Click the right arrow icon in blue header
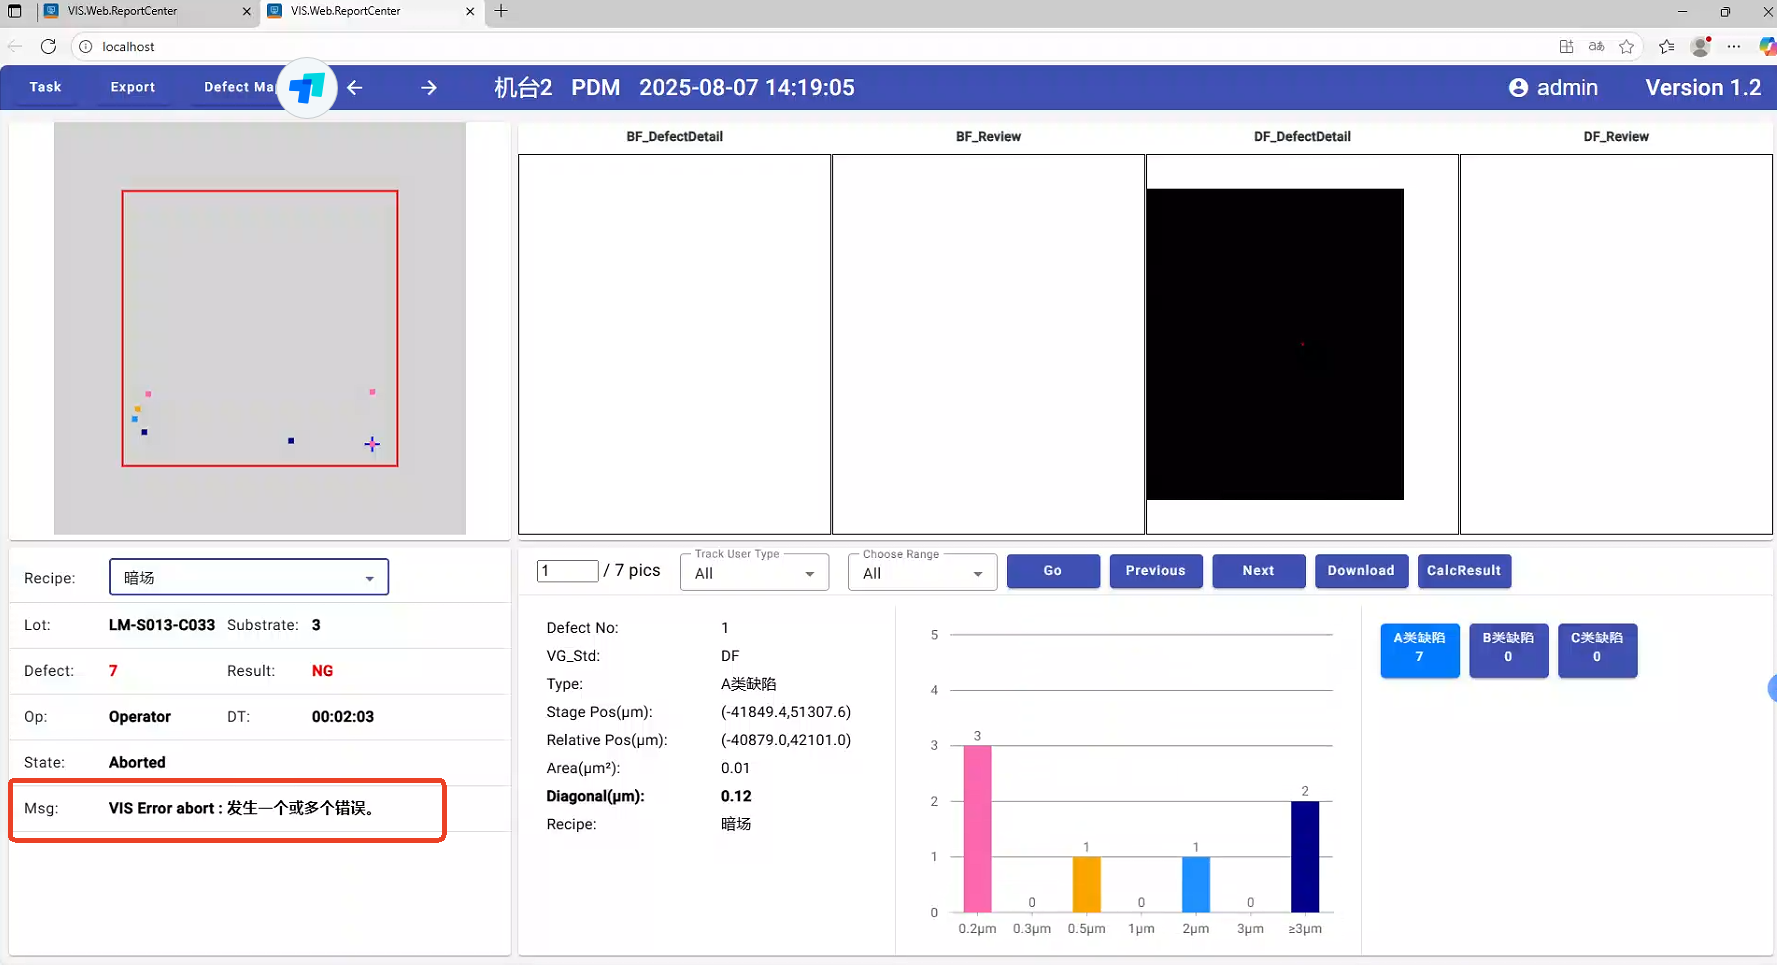 coord(429,88)
